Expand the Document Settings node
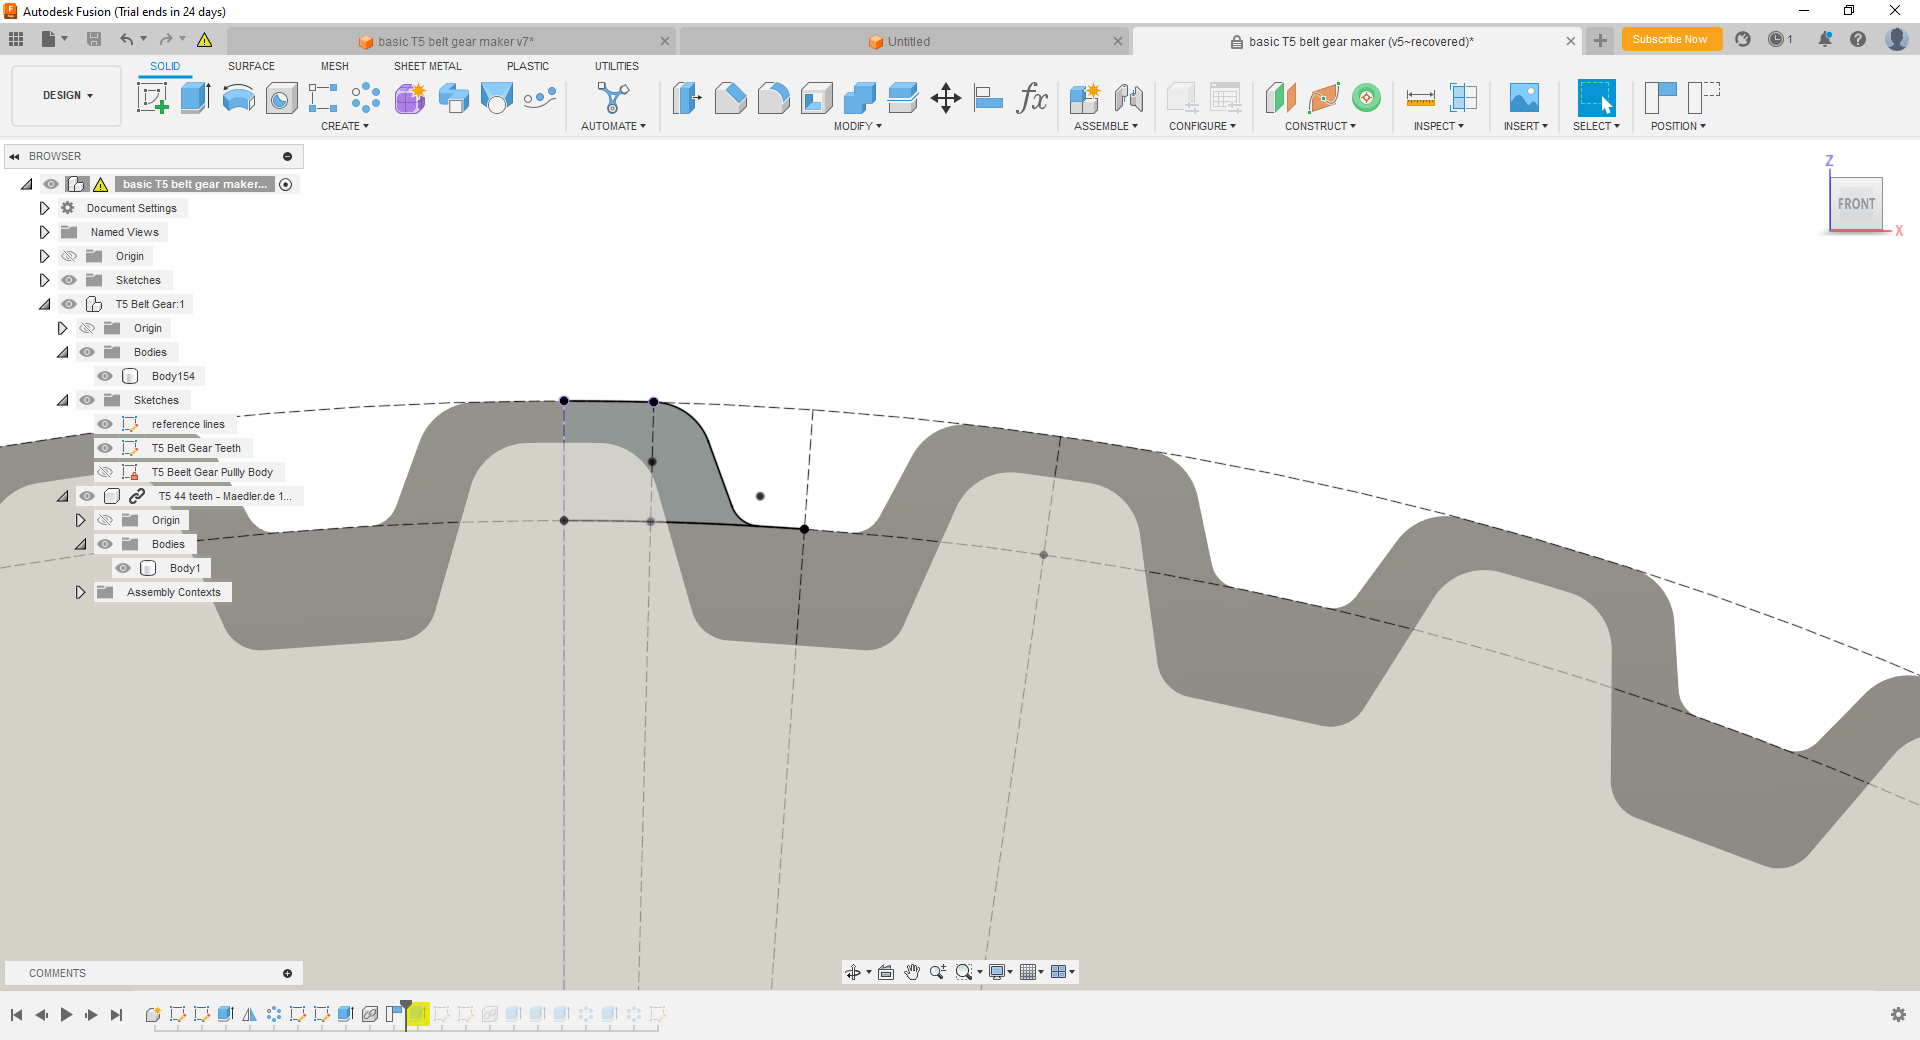The image size is (1920, 1040). pos(44,208)
